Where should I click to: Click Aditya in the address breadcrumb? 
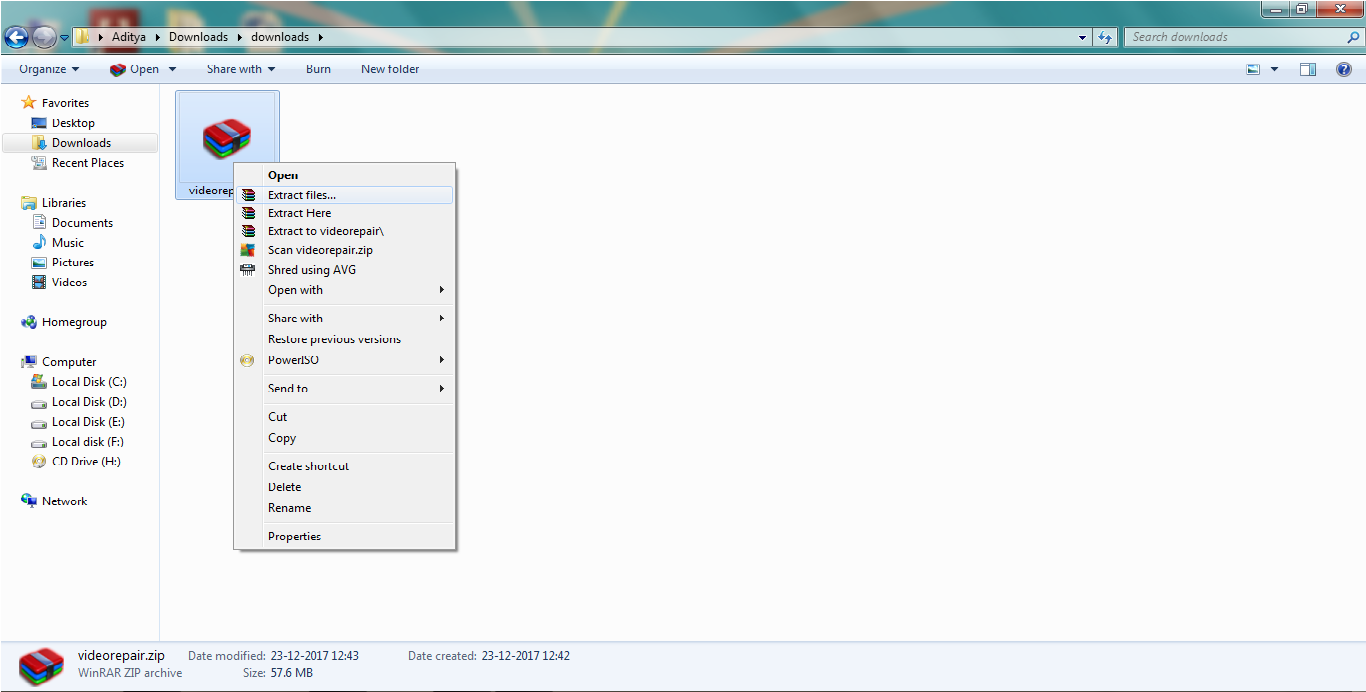(129, 37)
